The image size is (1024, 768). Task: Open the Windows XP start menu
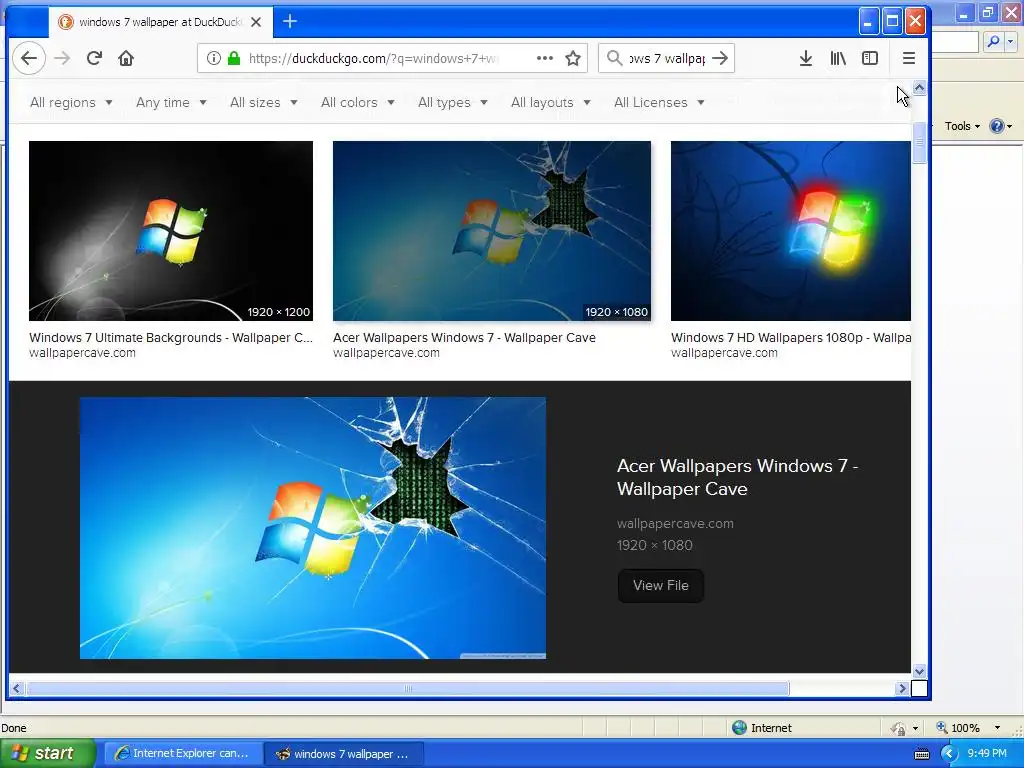click(47, 753)
